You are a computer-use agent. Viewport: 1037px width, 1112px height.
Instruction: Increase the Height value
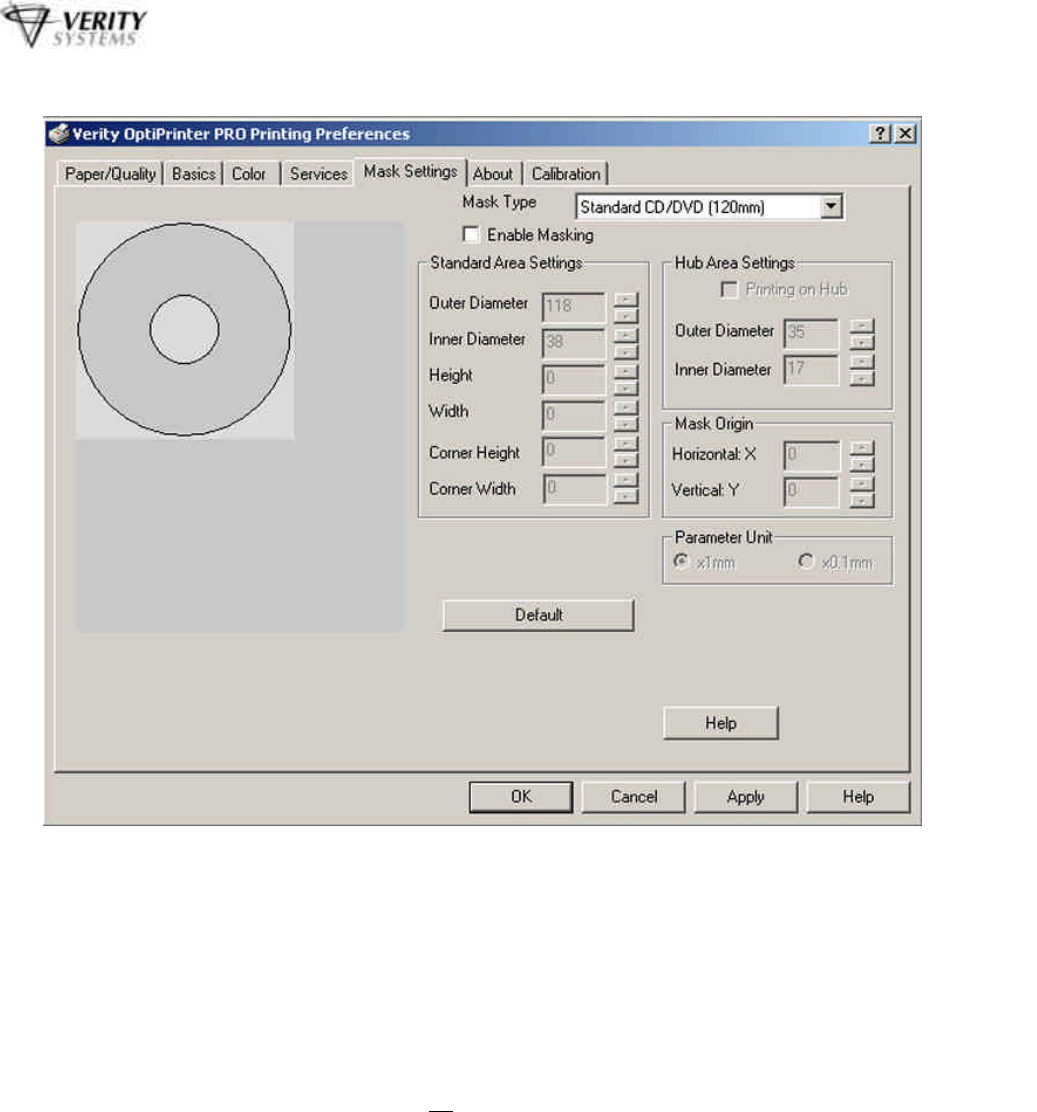click(x=626, y=372)
